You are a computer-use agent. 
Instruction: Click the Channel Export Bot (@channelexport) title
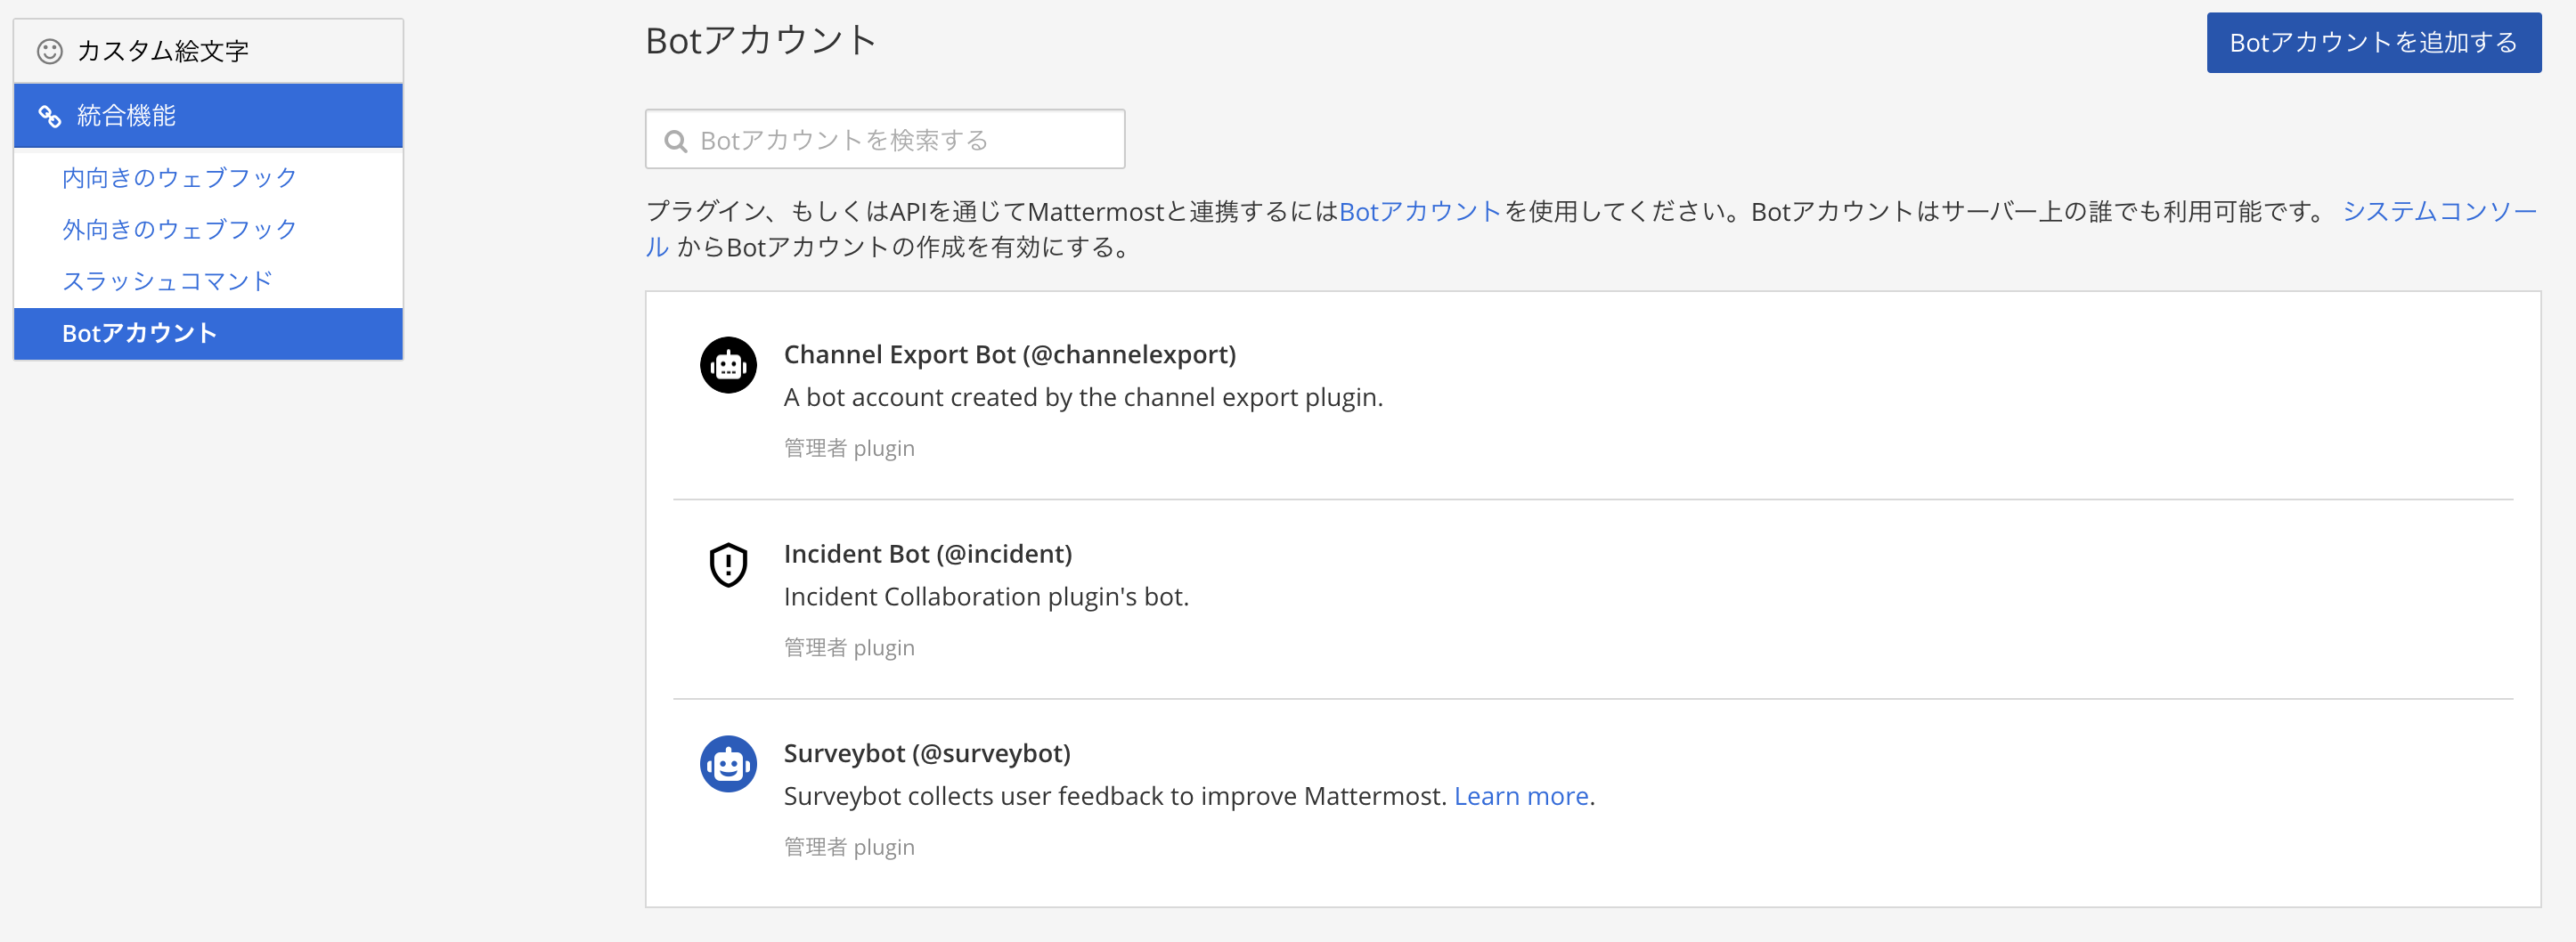[1010, 354]
